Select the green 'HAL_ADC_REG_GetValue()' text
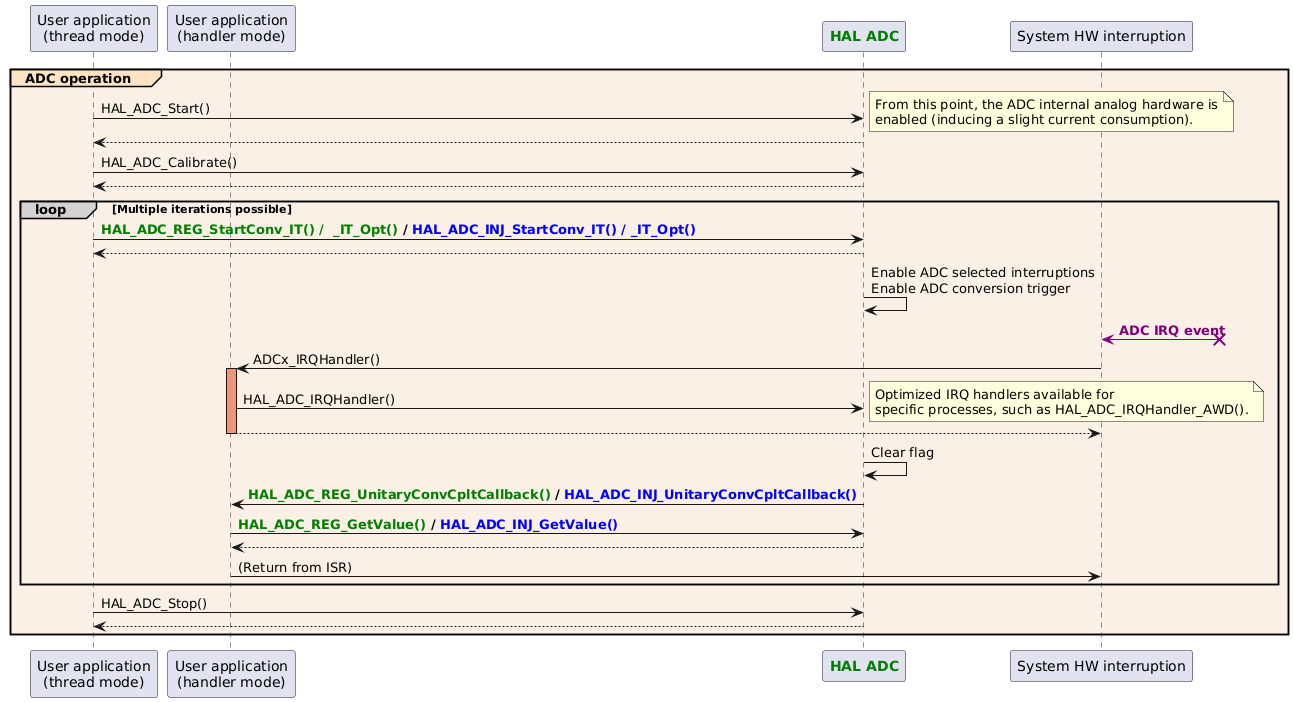Image resolution: width=1293 pixels, height=702 pixels. (x=332, y=524)
